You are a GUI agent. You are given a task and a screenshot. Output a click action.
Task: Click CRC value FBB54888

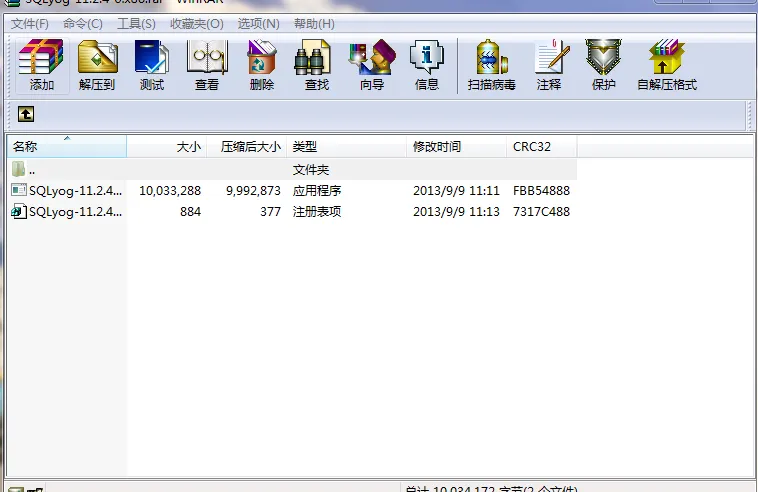click(541, 191)
